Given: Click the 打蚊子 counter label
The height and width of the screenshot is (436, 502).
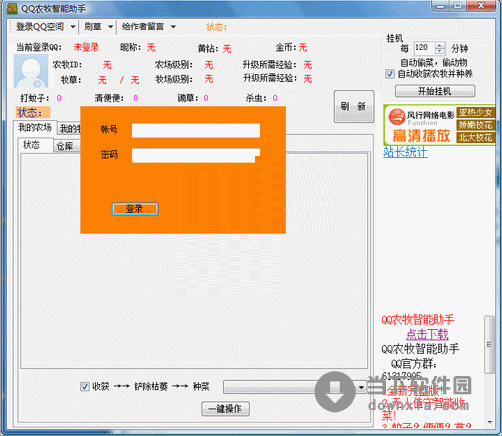Looking at the screenshot, I should (35, 98).
